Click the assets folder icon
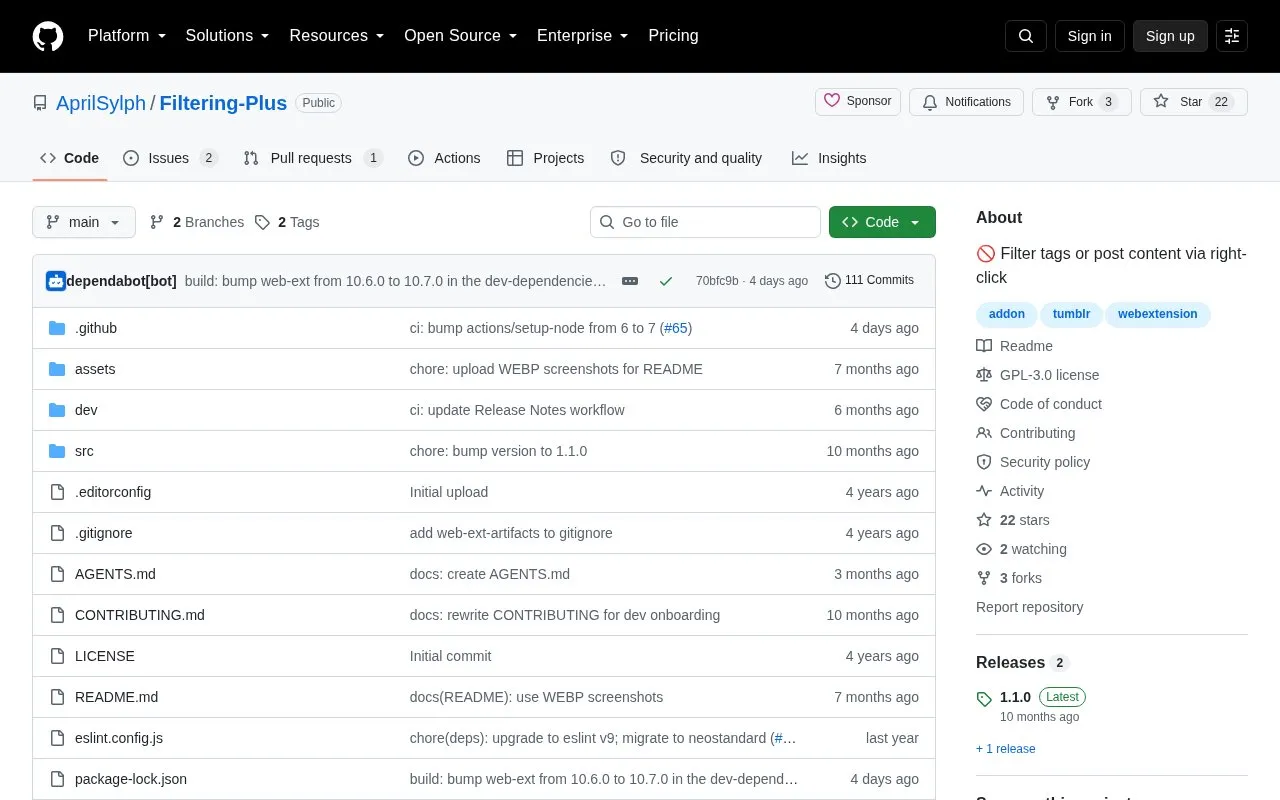This screenshot has height=800, width=1280. click(57, 369)
